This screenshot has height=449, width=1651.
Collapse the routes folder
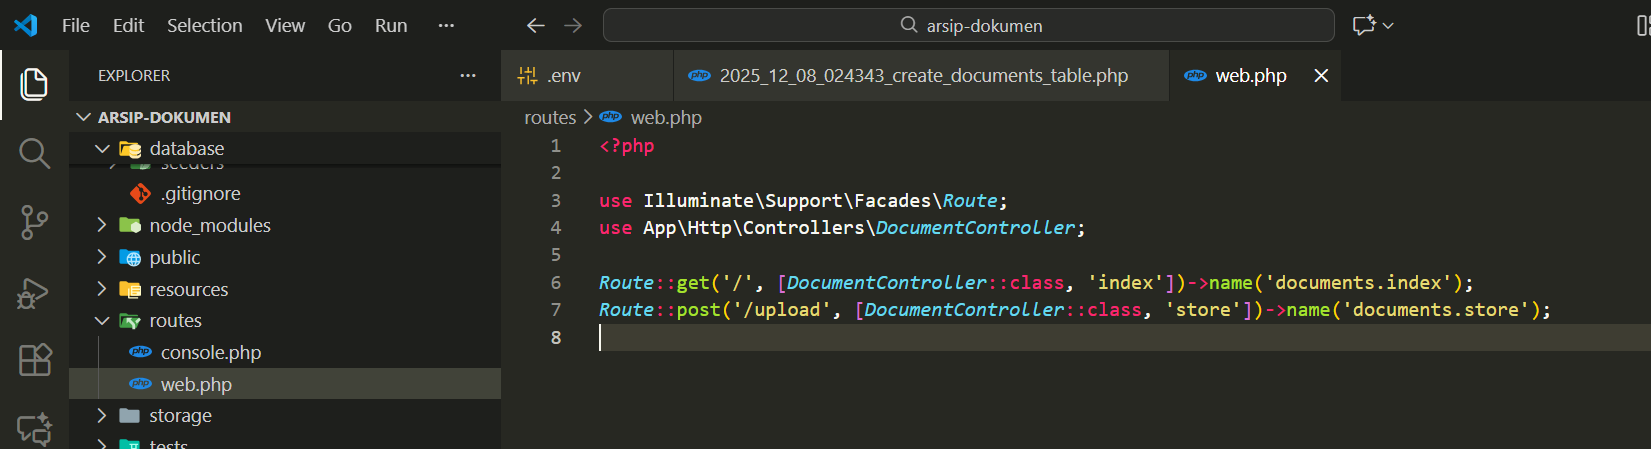point(102,321)
